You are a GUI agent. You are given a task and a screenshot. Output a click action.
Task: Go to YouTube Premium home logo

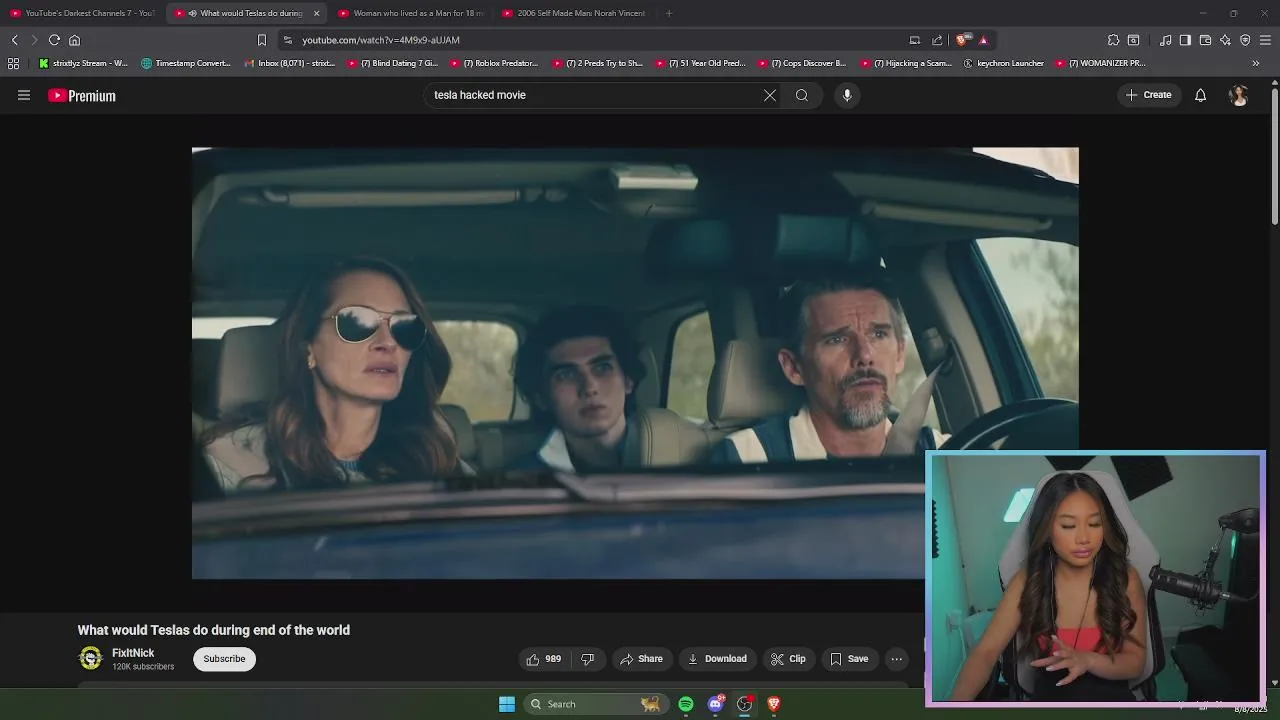tap(82, 96)
